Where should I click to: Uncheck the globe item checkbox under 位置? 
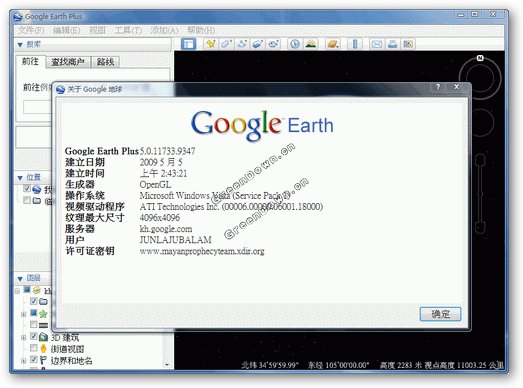(27, 188)
